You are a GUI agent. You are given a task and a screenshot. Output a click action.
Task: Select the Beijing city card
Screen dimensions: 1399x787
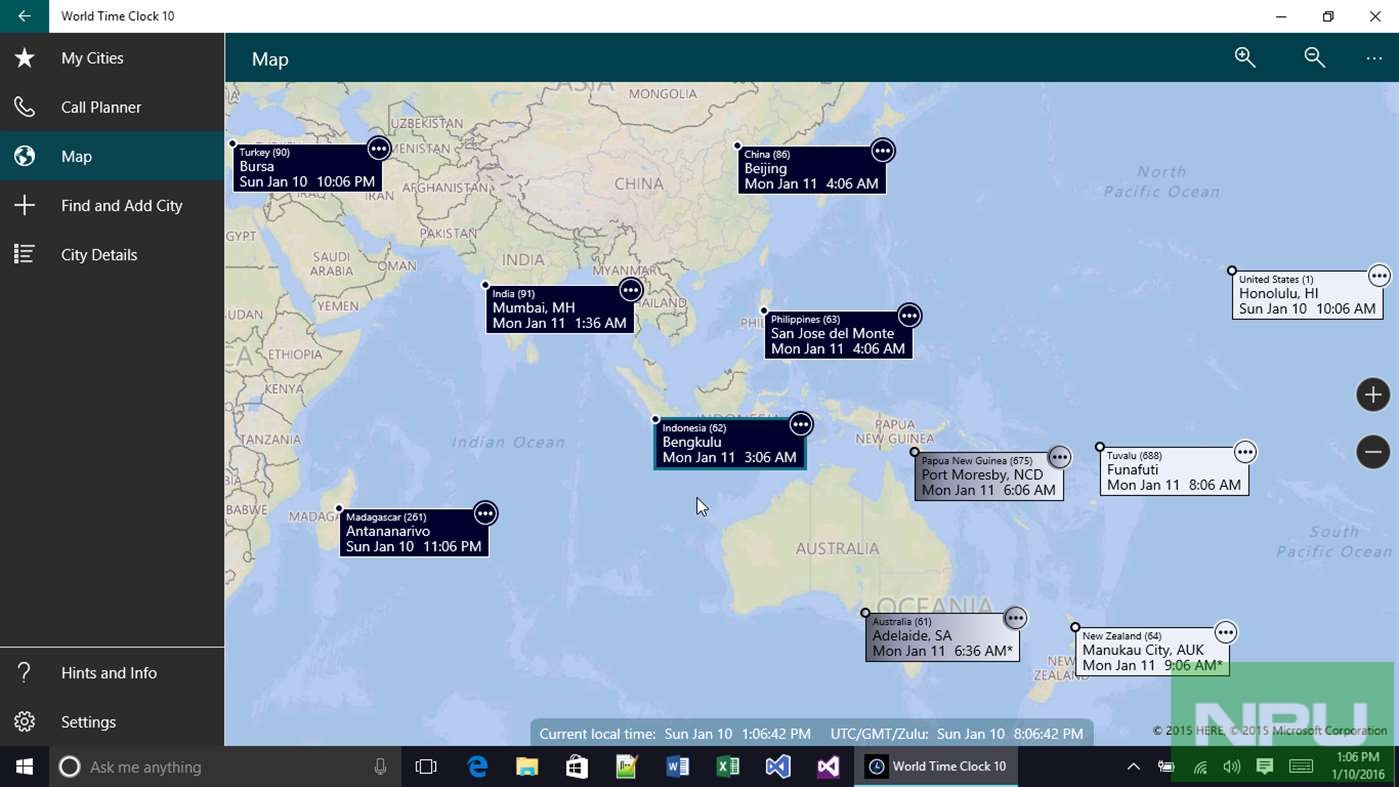coord(812,170)
